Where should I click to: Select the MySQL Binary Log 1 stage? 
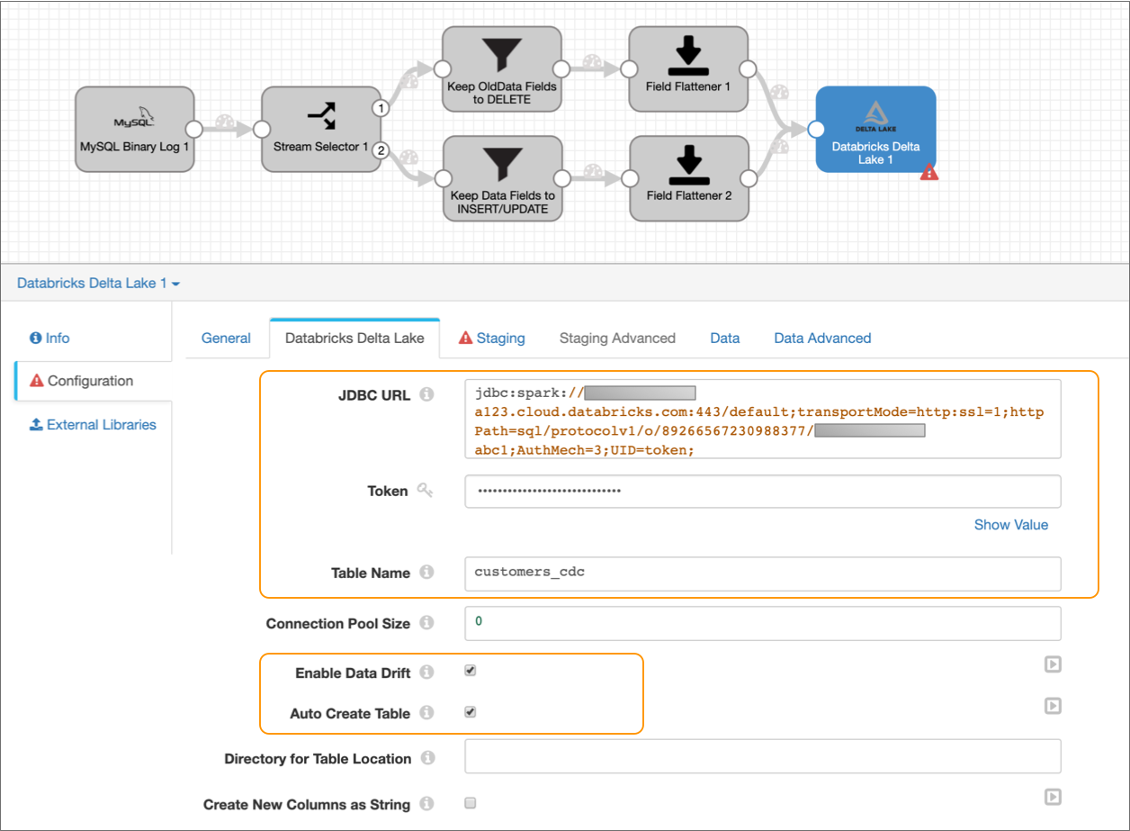tap(134, 128)
